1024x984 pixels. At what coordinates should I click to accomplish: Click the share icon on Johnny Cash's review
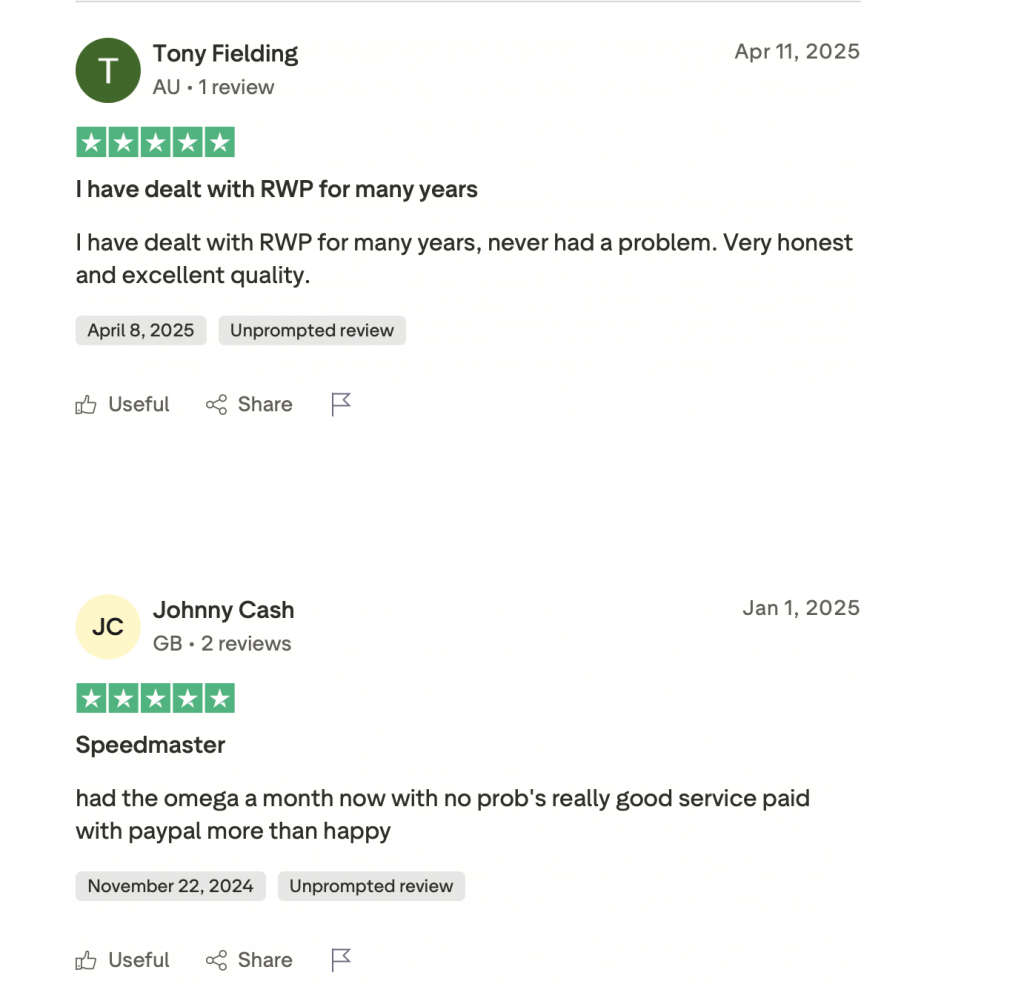[216, 961]
